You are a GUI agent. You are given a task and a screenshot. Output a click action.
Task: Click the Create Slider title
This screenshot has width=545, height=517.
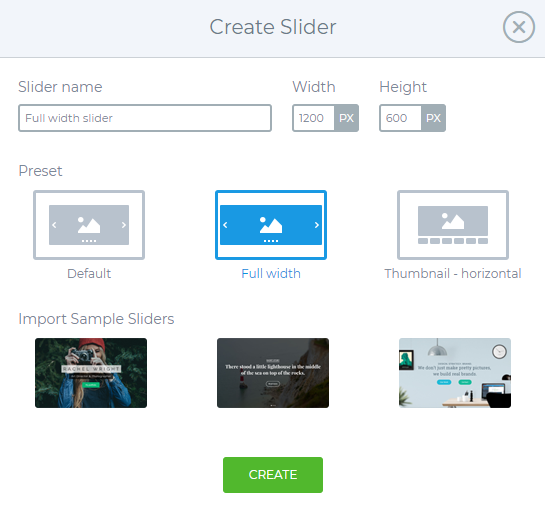[x=273, y=27]
